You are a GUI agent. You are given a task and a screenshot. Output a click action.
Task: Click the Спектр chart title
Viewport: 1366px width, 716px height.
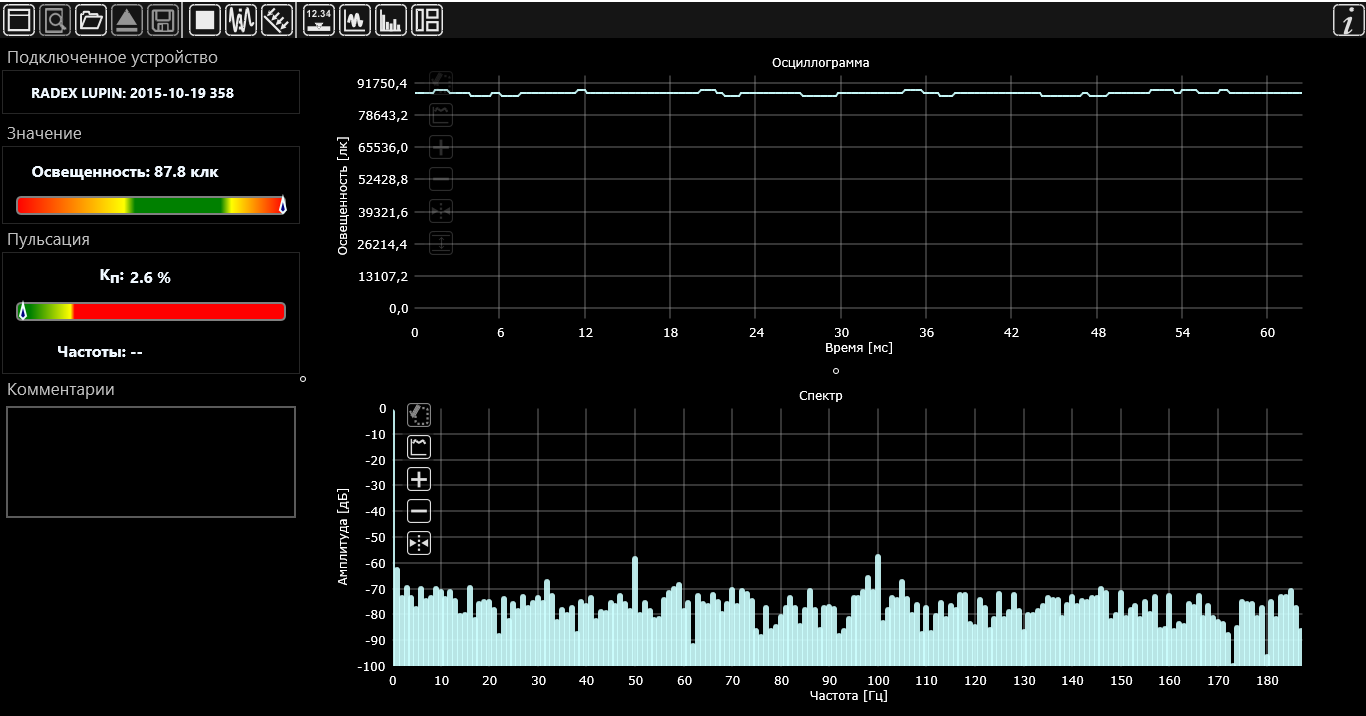click(x=821, y=395)
